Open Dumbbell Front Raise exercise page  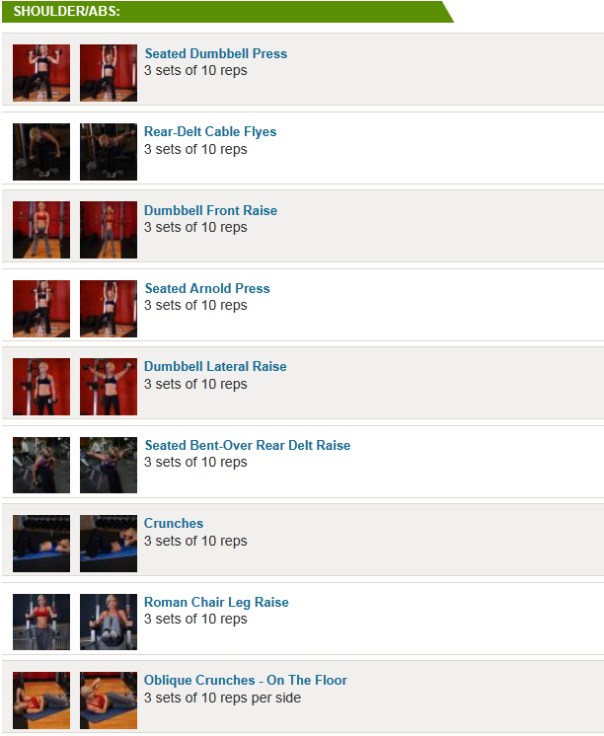210,211
